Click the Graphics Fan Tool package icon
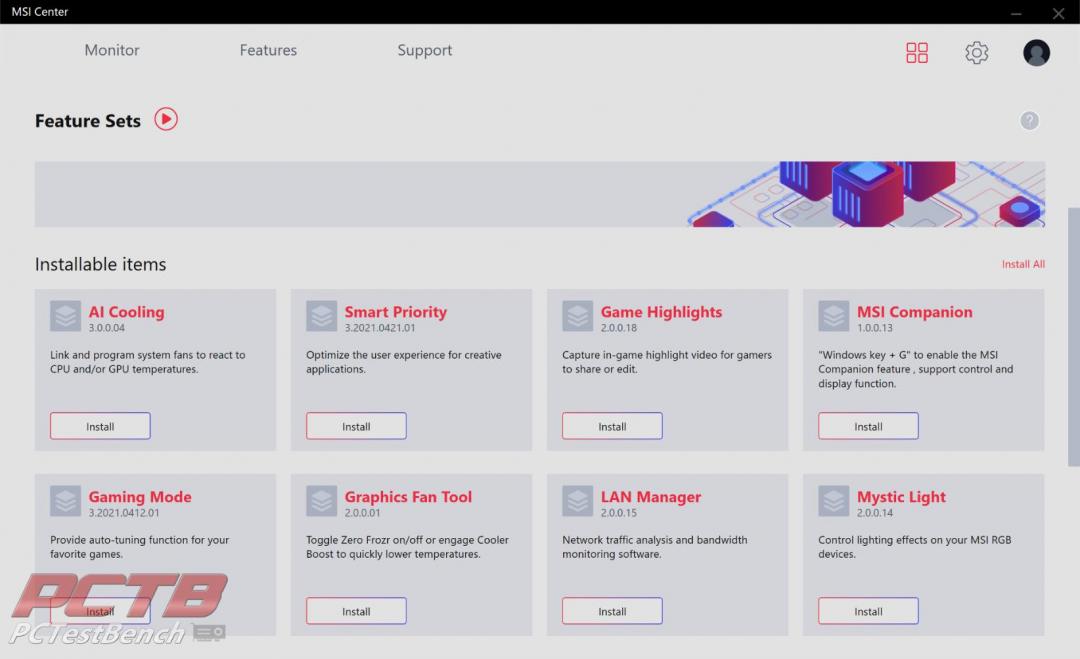This screenshot has height=659, width=1080. 322,501
